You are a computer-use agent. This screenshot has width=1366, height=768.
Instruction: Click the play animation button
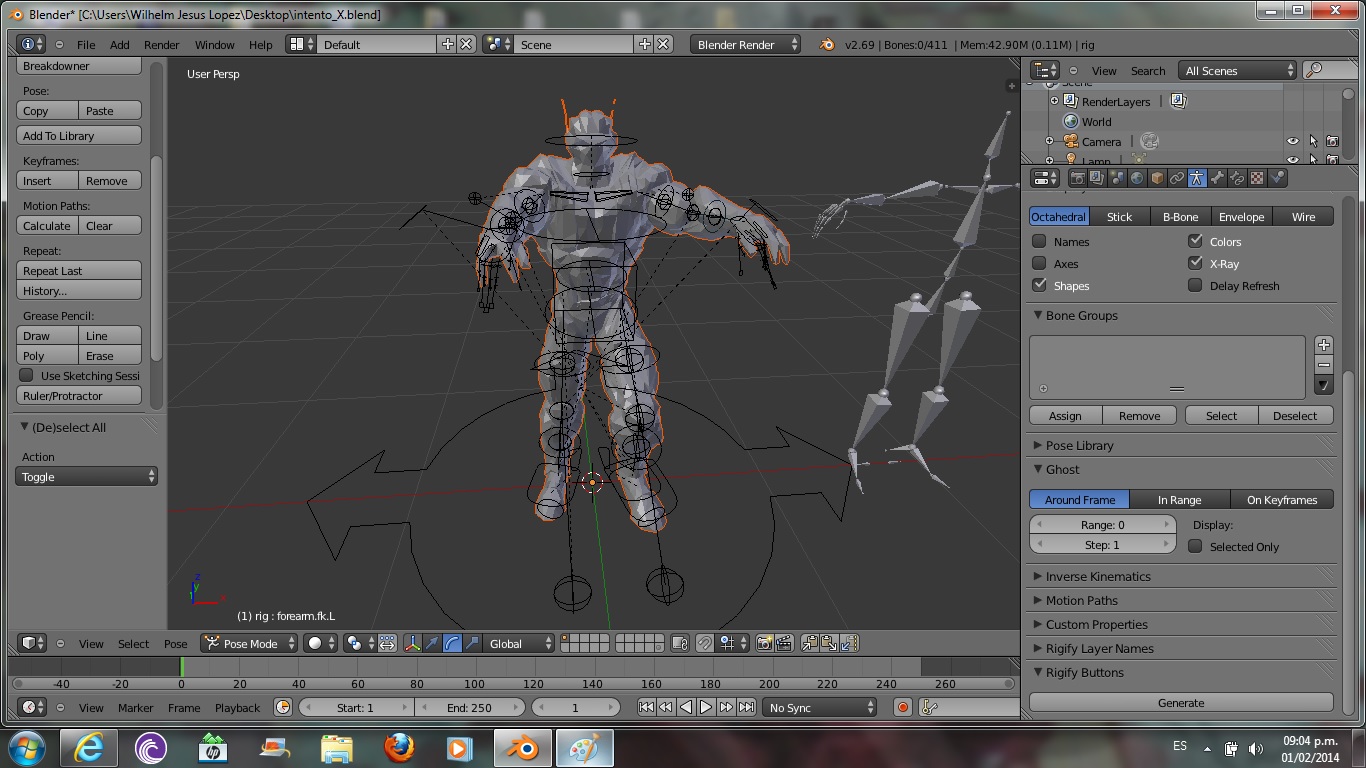pyautogui.click(x=706, y=707)
